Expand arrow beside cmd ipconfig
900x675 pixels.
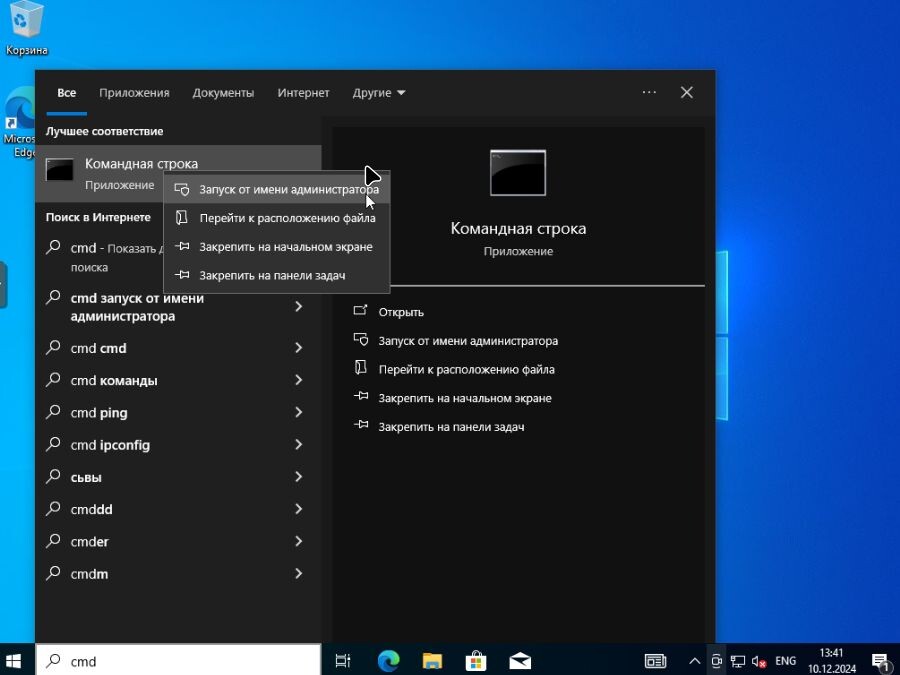pos(298,444)
